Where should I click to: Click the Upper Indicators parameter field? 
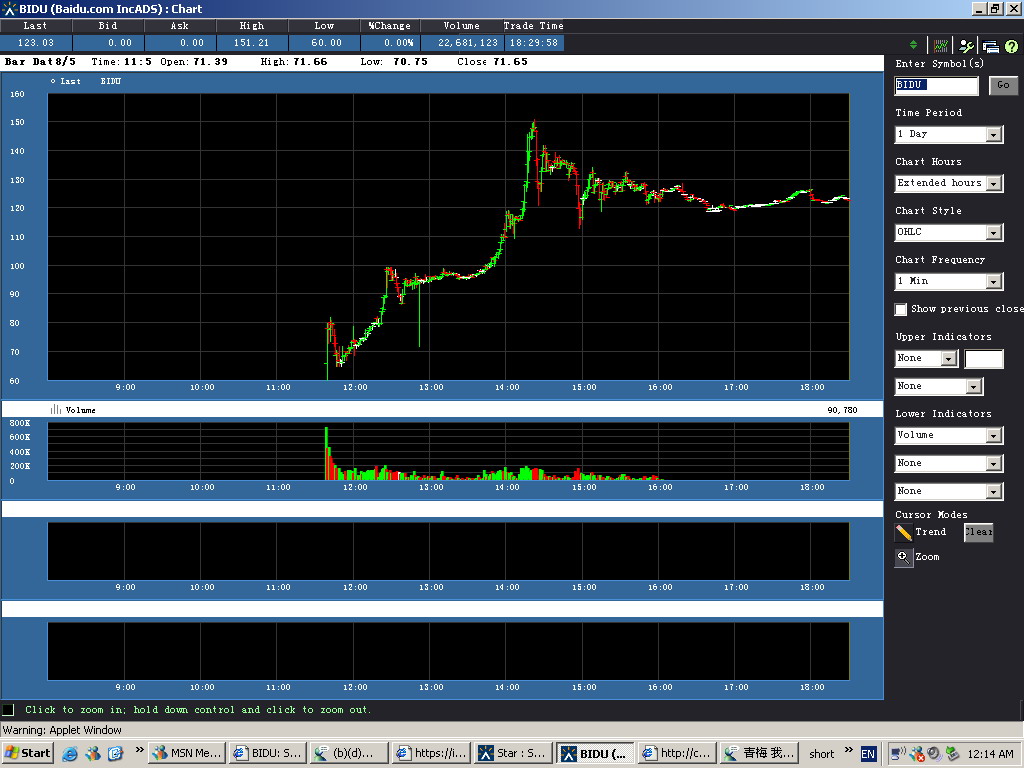click(x=984, y=359)
